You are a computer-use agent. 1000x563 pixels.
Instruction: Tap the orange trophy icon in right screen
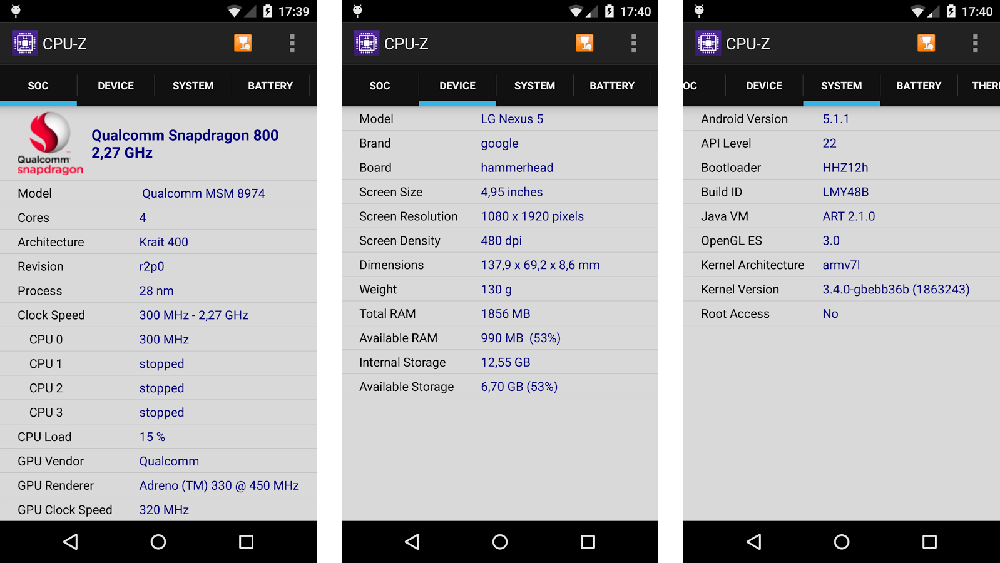click(x=926, y=43)
